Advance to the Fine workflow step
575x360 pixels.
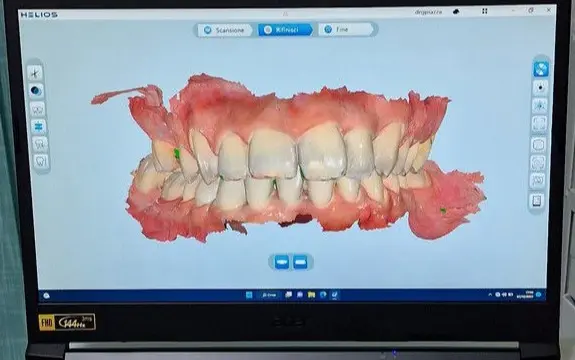click(x=345, y=29)
